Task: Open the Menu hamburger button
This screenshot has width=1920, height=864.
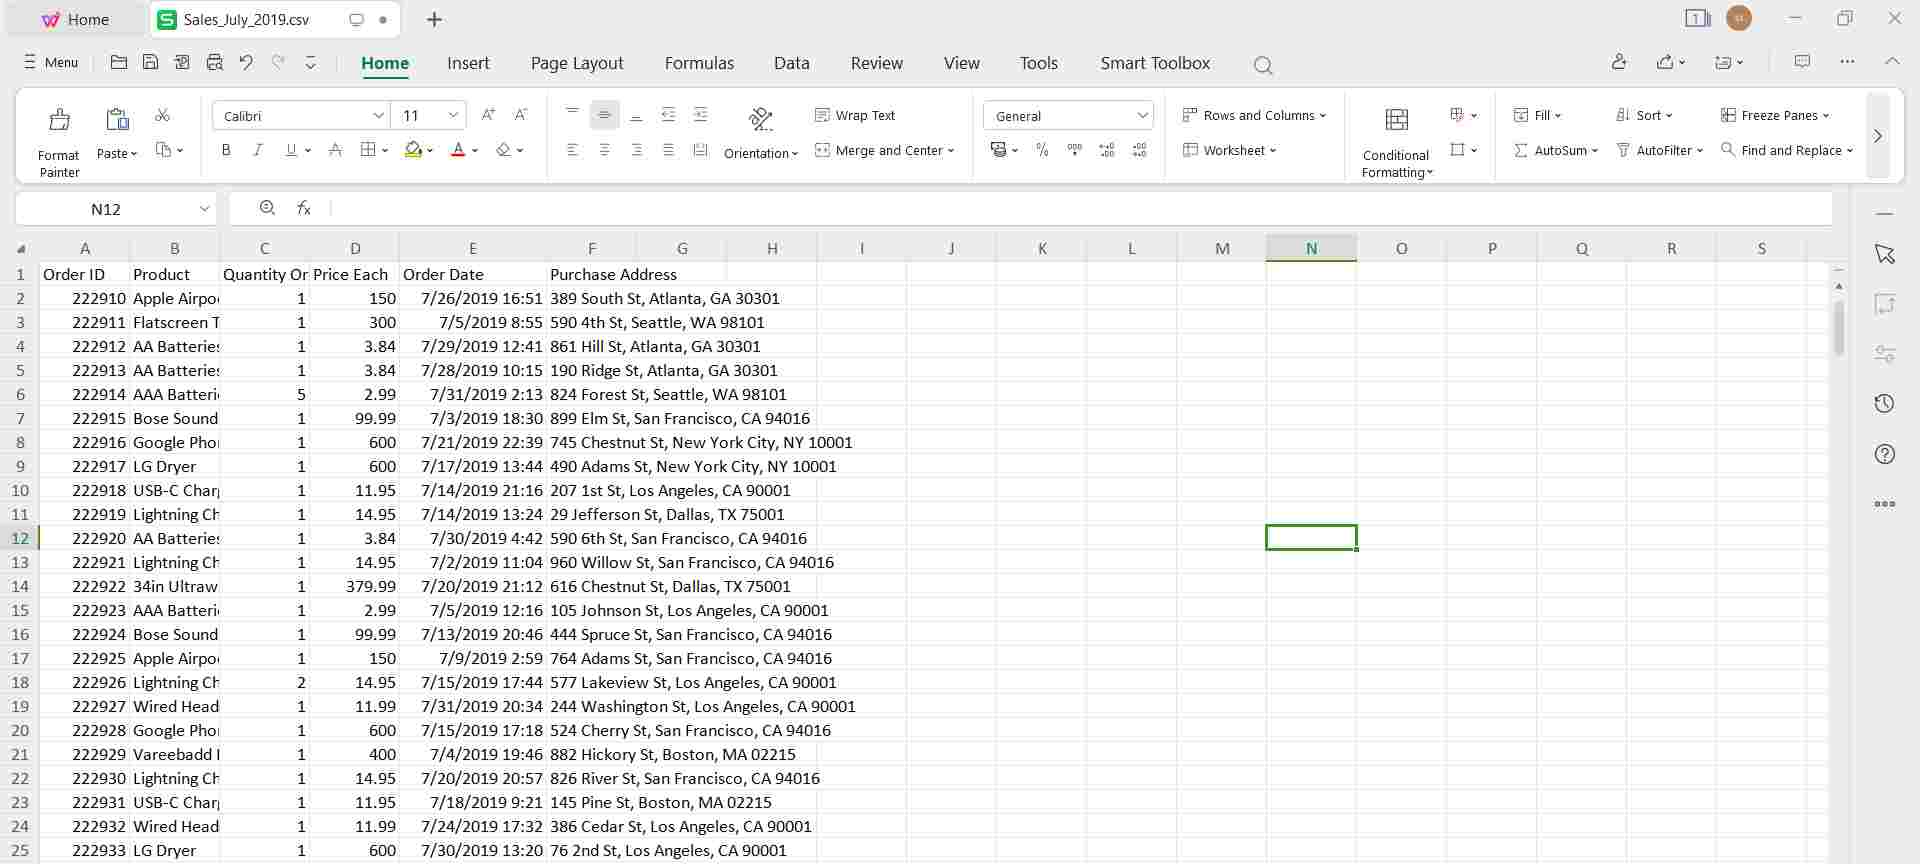Action: pos(51,62)
